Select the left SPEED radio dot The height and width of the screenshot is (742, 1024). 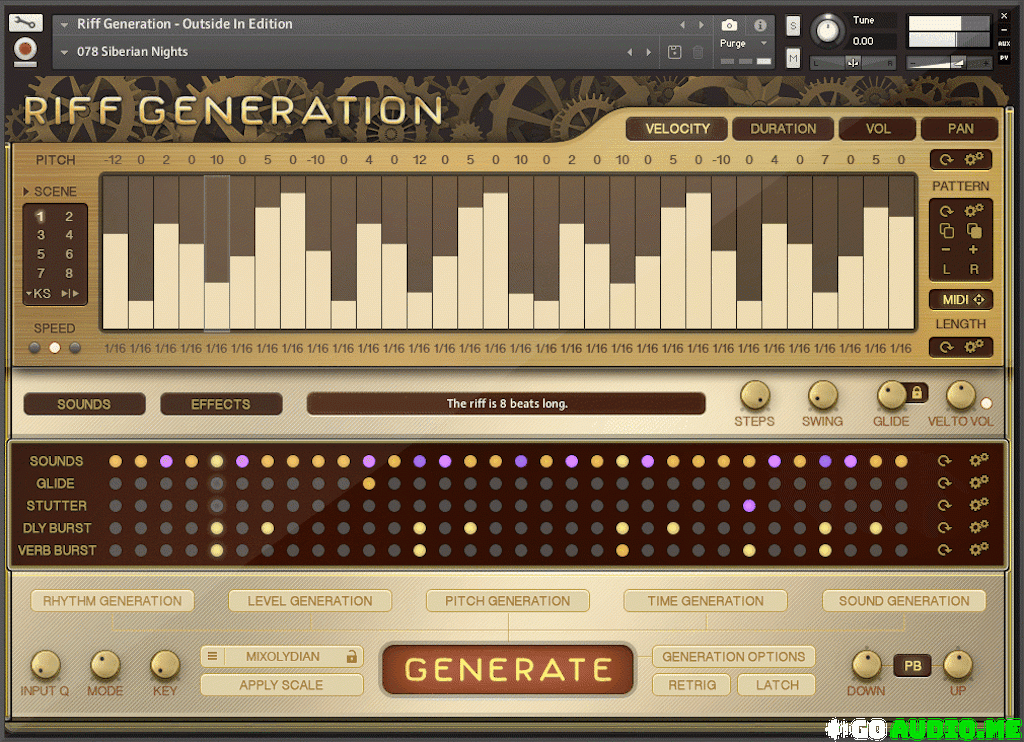click(x=35, y=348)
